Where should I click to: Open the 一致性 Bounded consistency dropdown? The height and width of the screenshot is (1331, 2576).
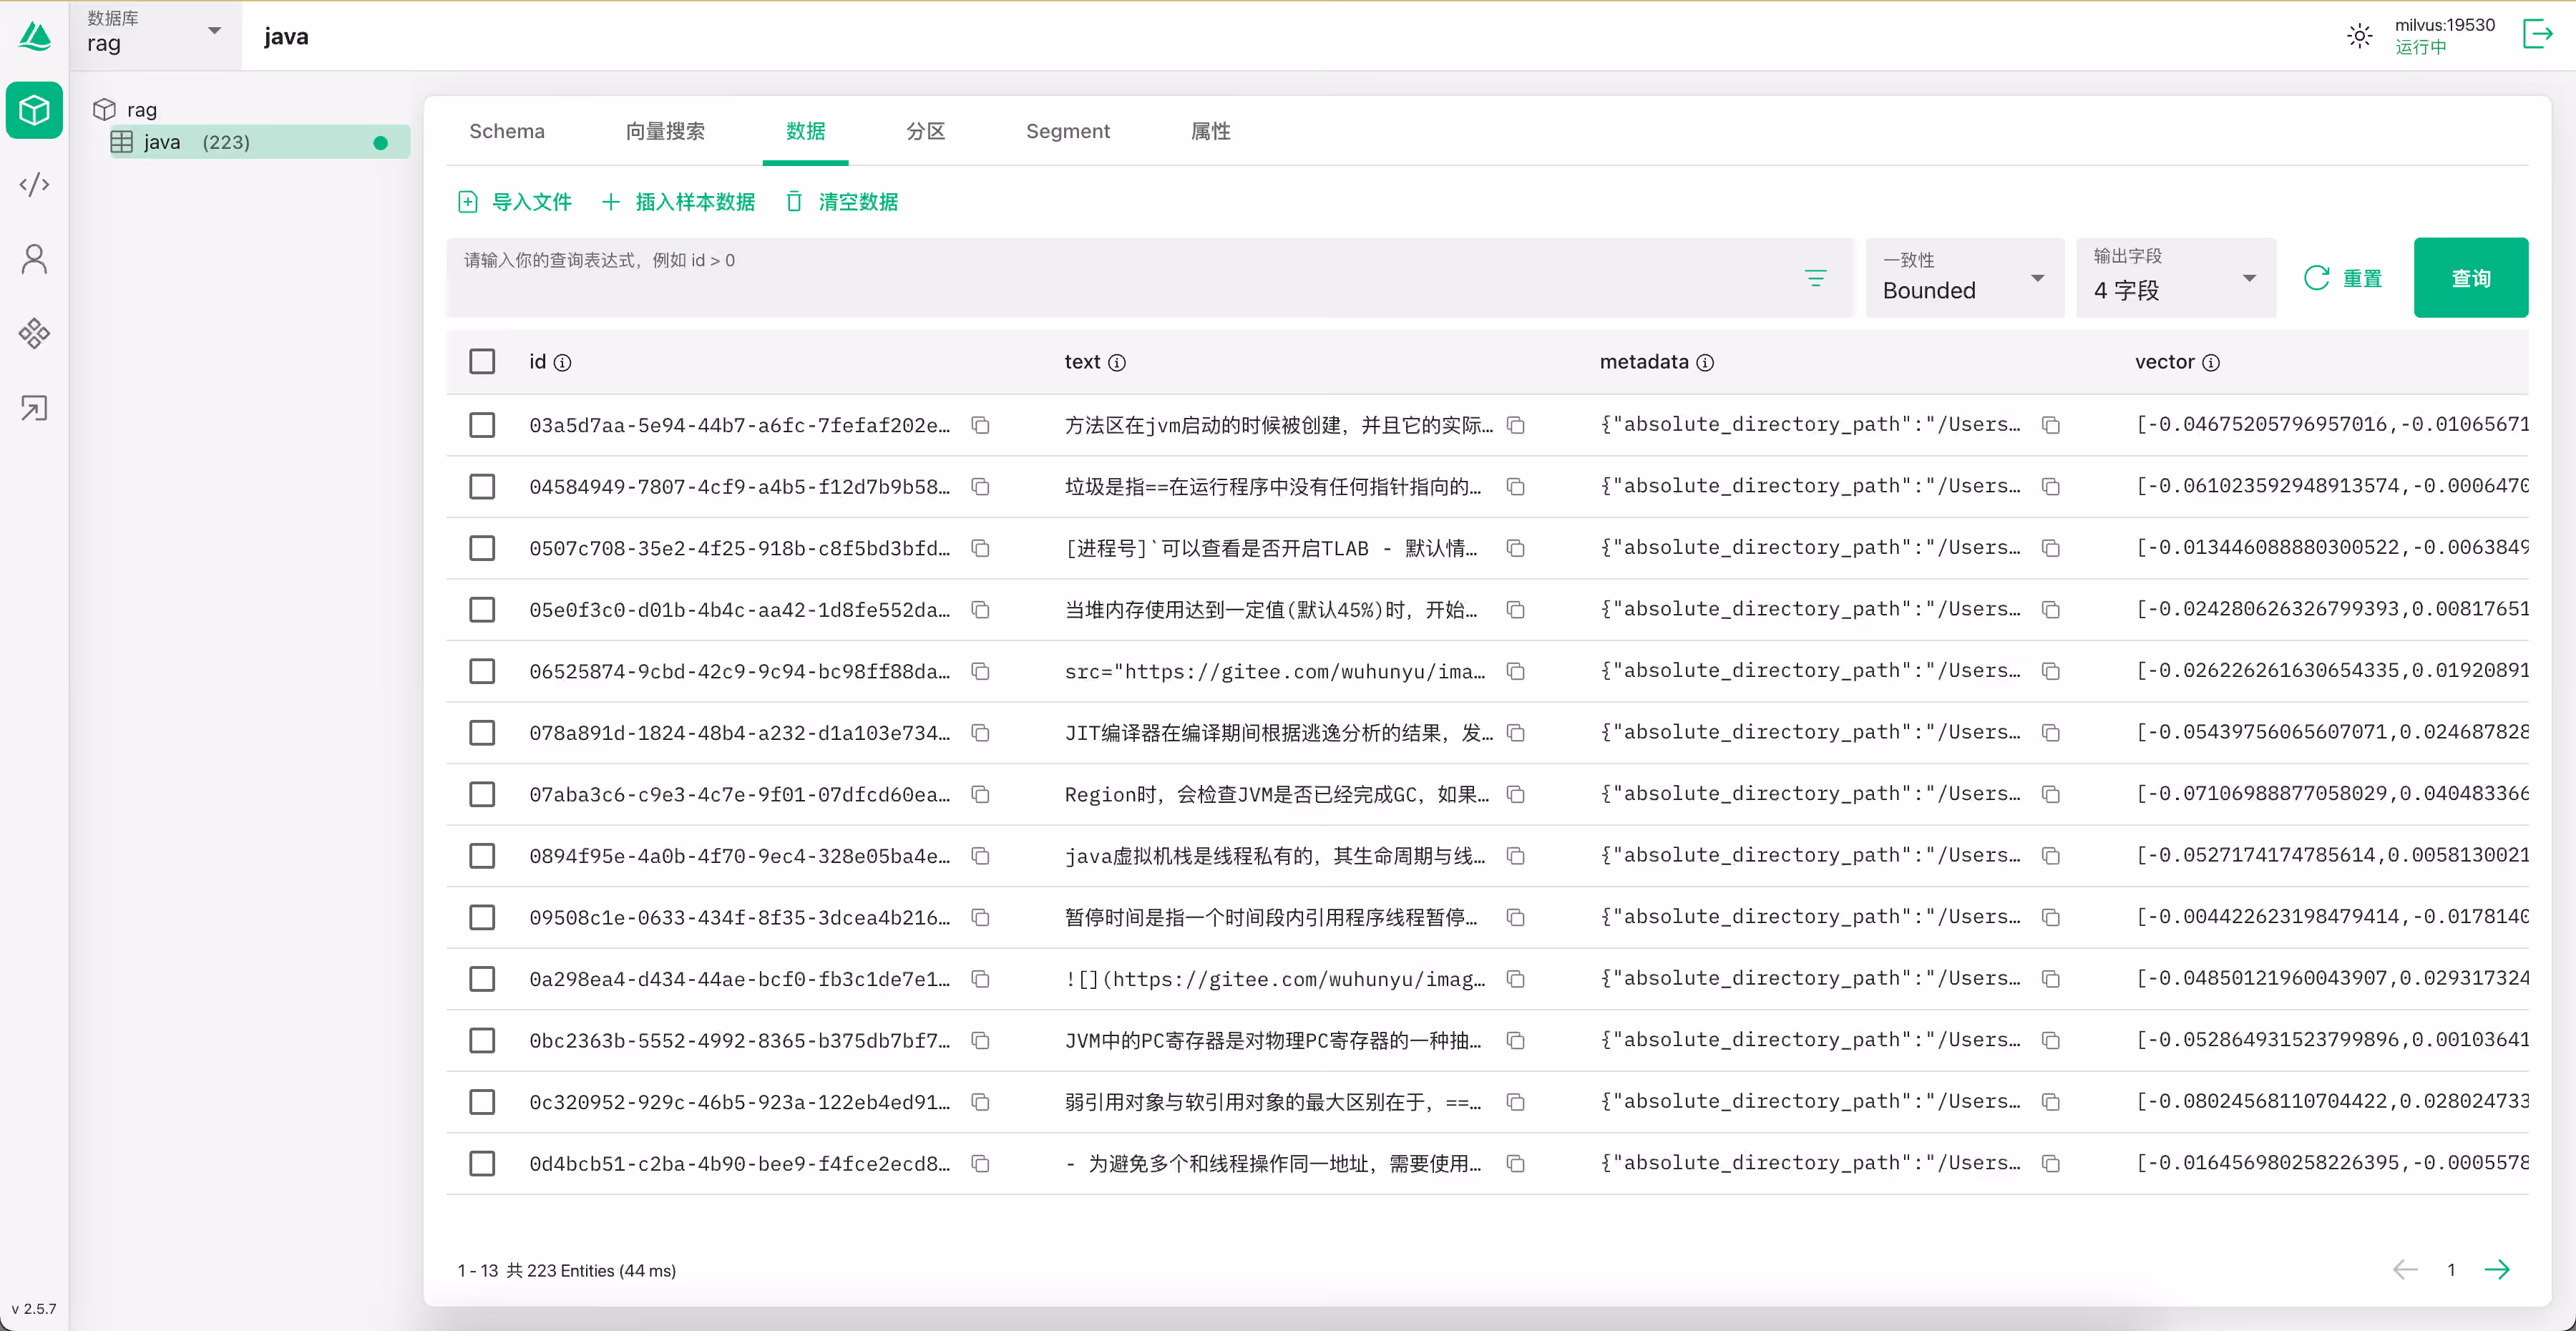[x=1964, y=278]
